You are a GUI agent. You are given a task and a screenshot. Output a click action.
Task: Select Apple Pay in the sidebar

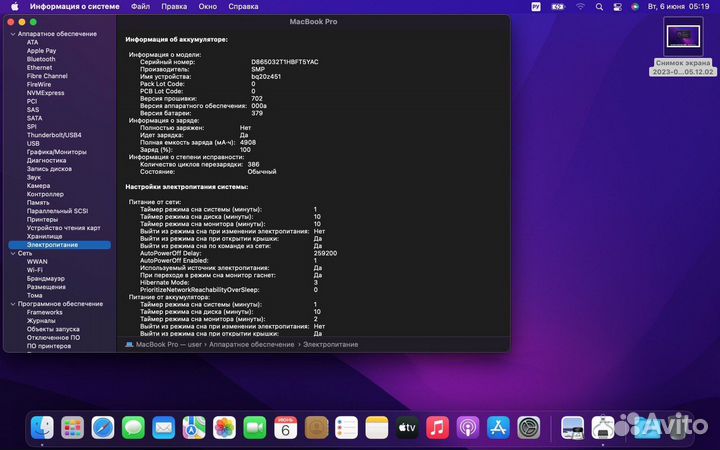[x=41, y=51]
